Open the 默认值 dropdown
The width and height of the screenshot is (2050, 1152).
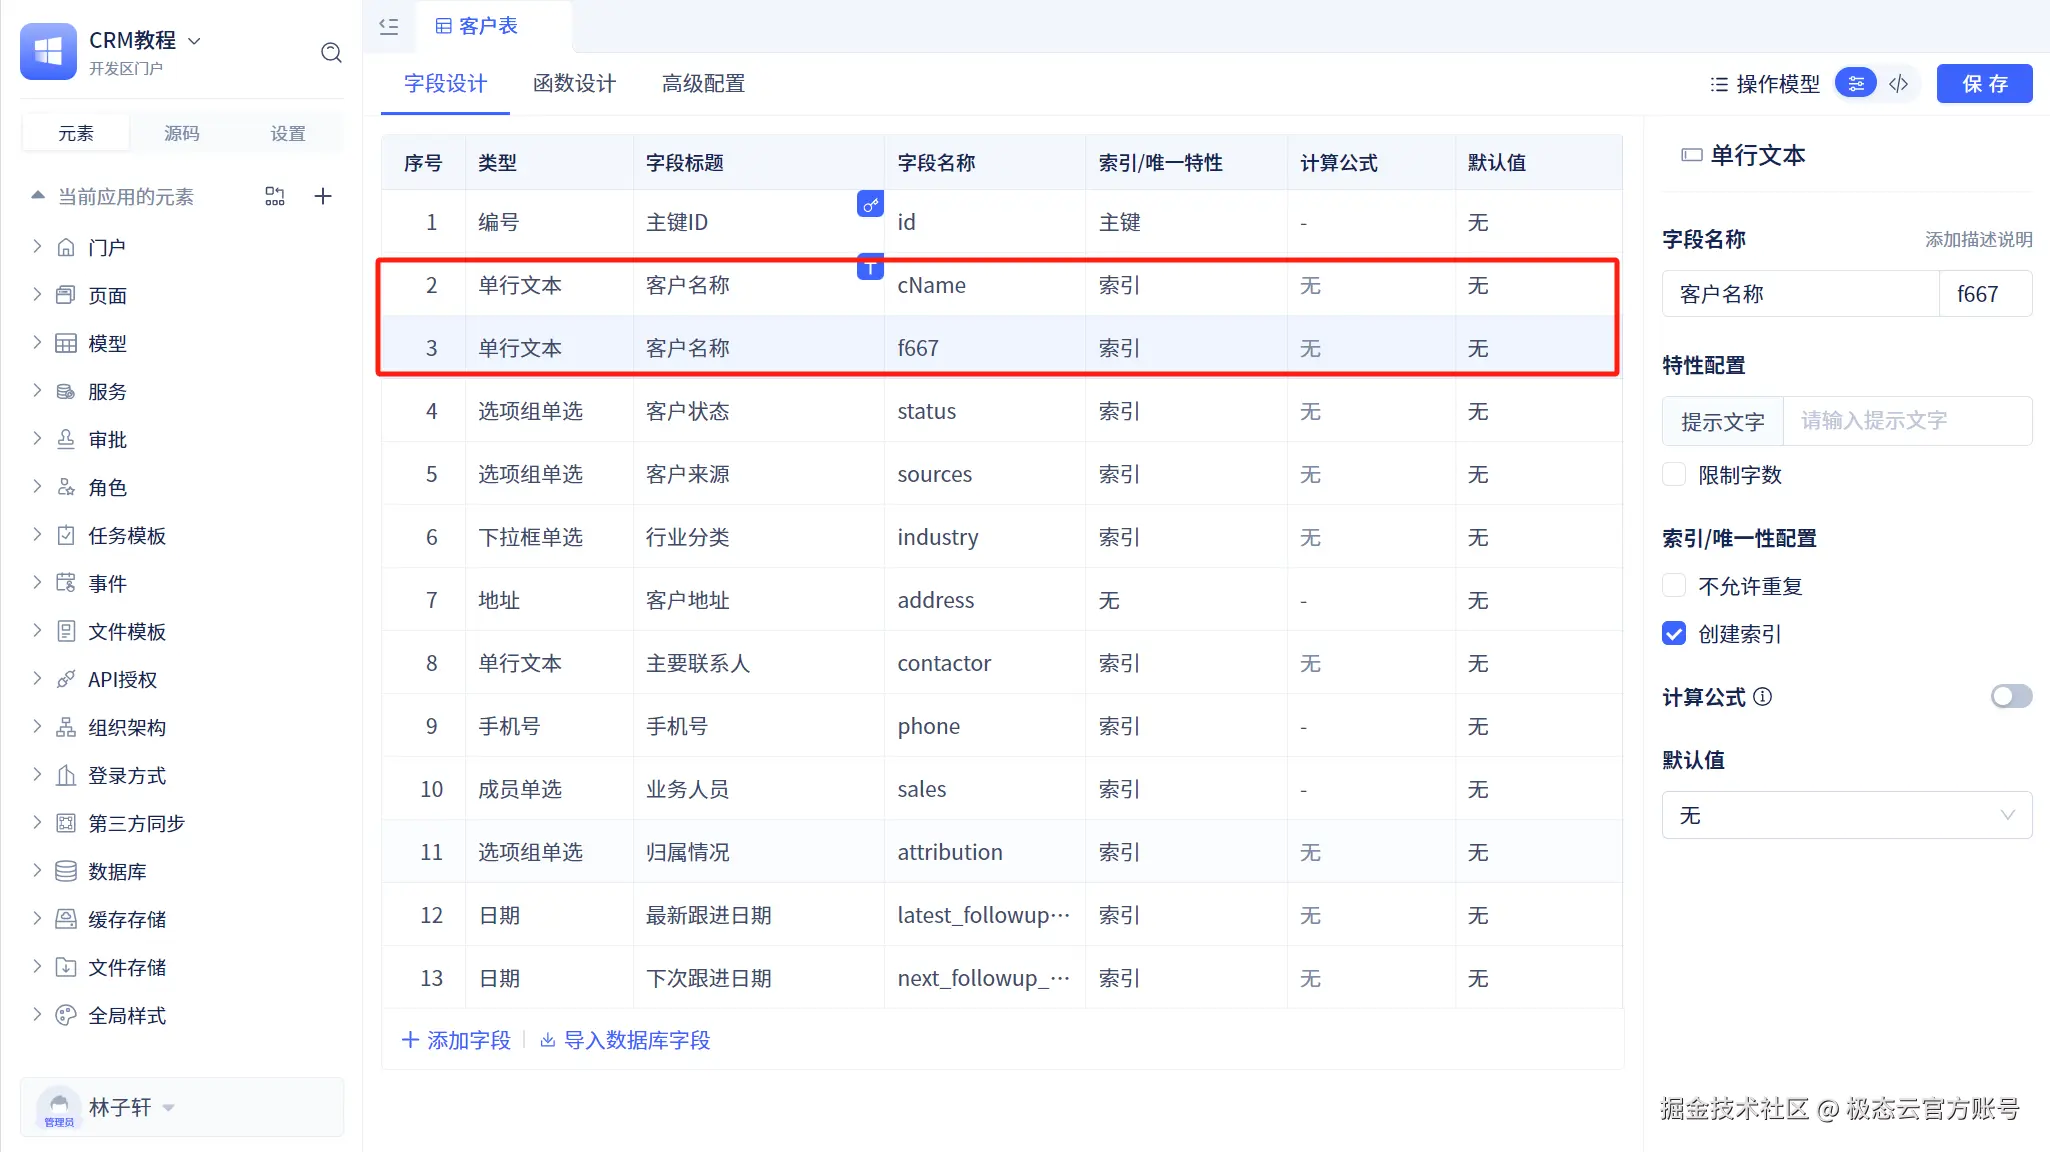[x=1846, y=815]
